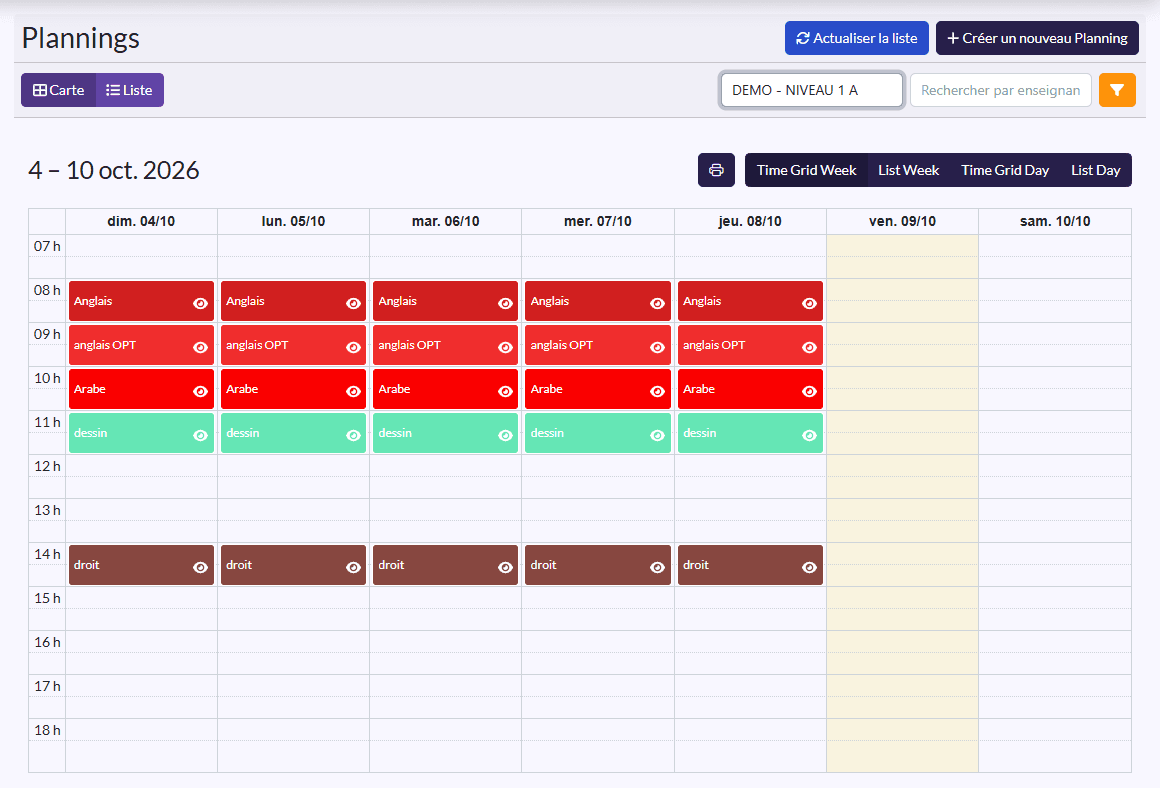1160x788 pixels.
Task: Click eye icon on Arabe event lun. 05/10
Action: (353, 391)
